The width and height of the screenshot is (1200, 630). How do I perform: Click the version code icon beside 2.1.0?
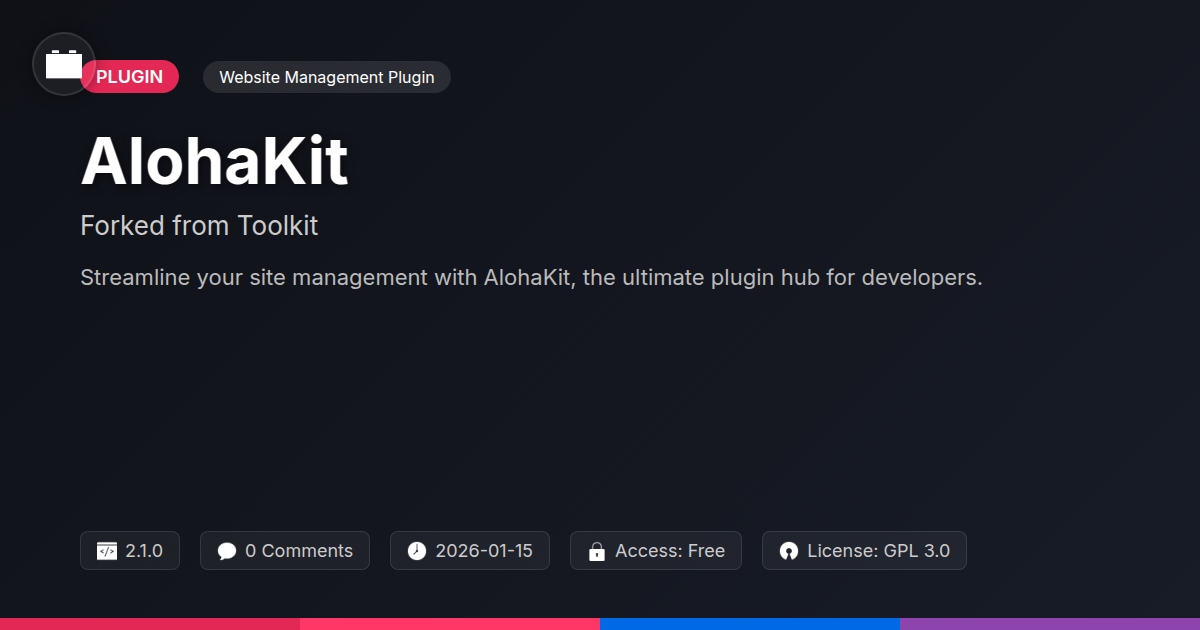(x=107, y=551)
